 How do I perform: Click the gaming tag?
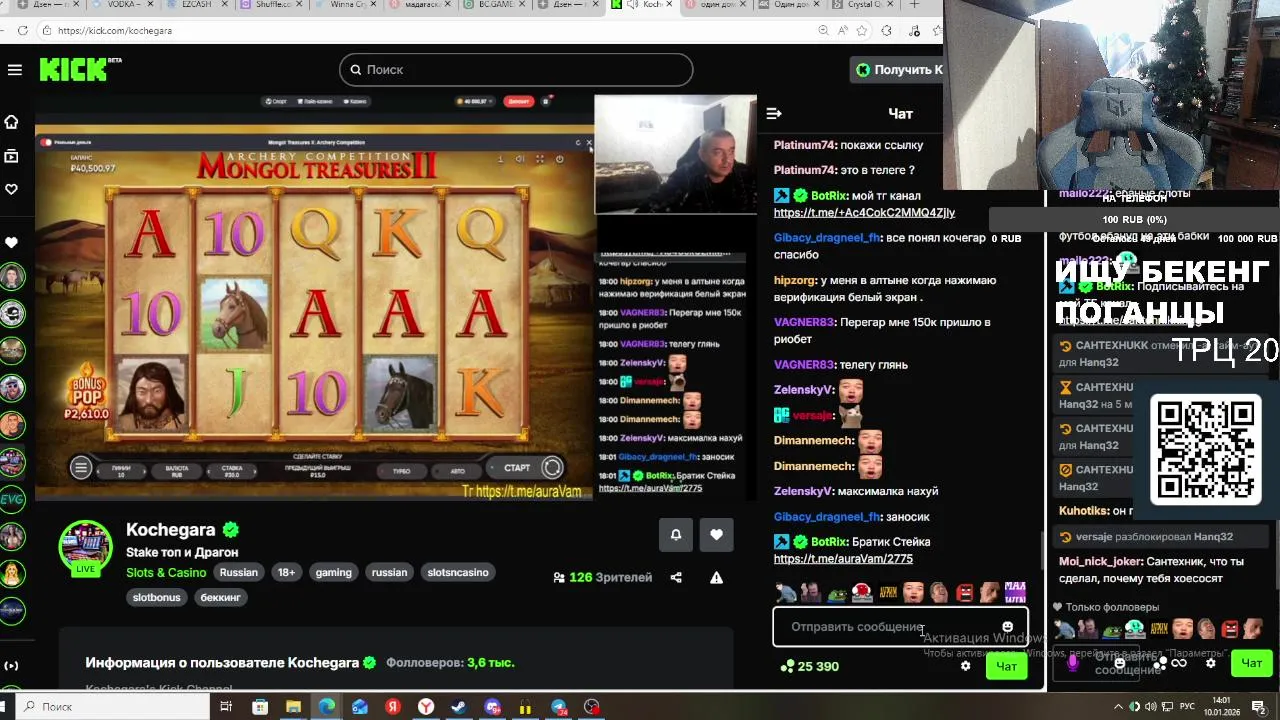pyautogui.click(x=334, y=573)
